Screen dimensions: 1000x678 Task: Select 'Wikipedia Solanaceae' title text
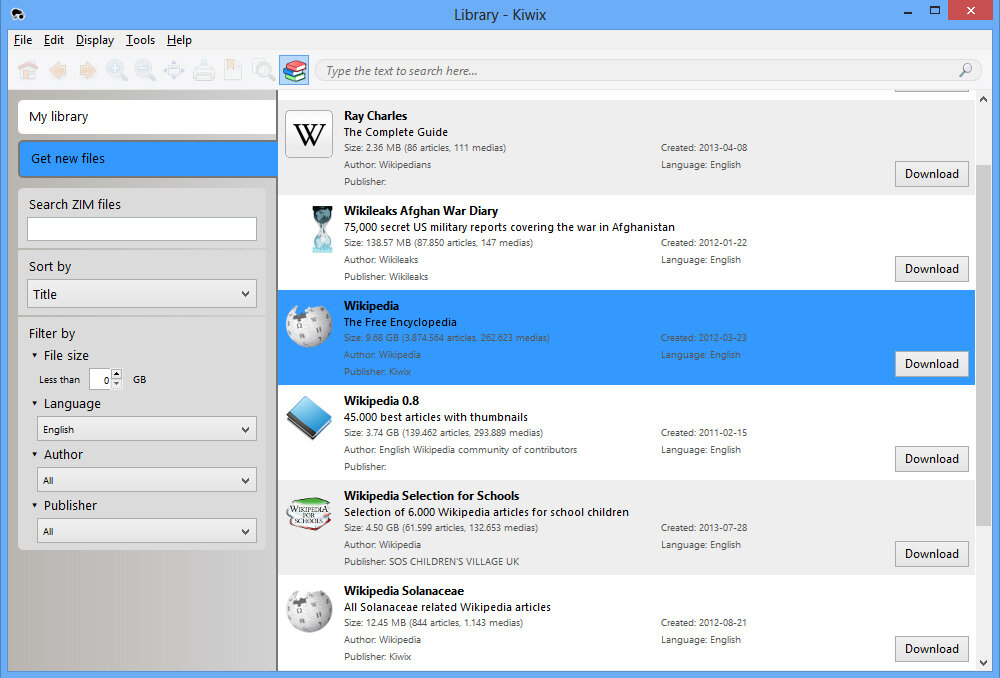(x=404, y=591)
